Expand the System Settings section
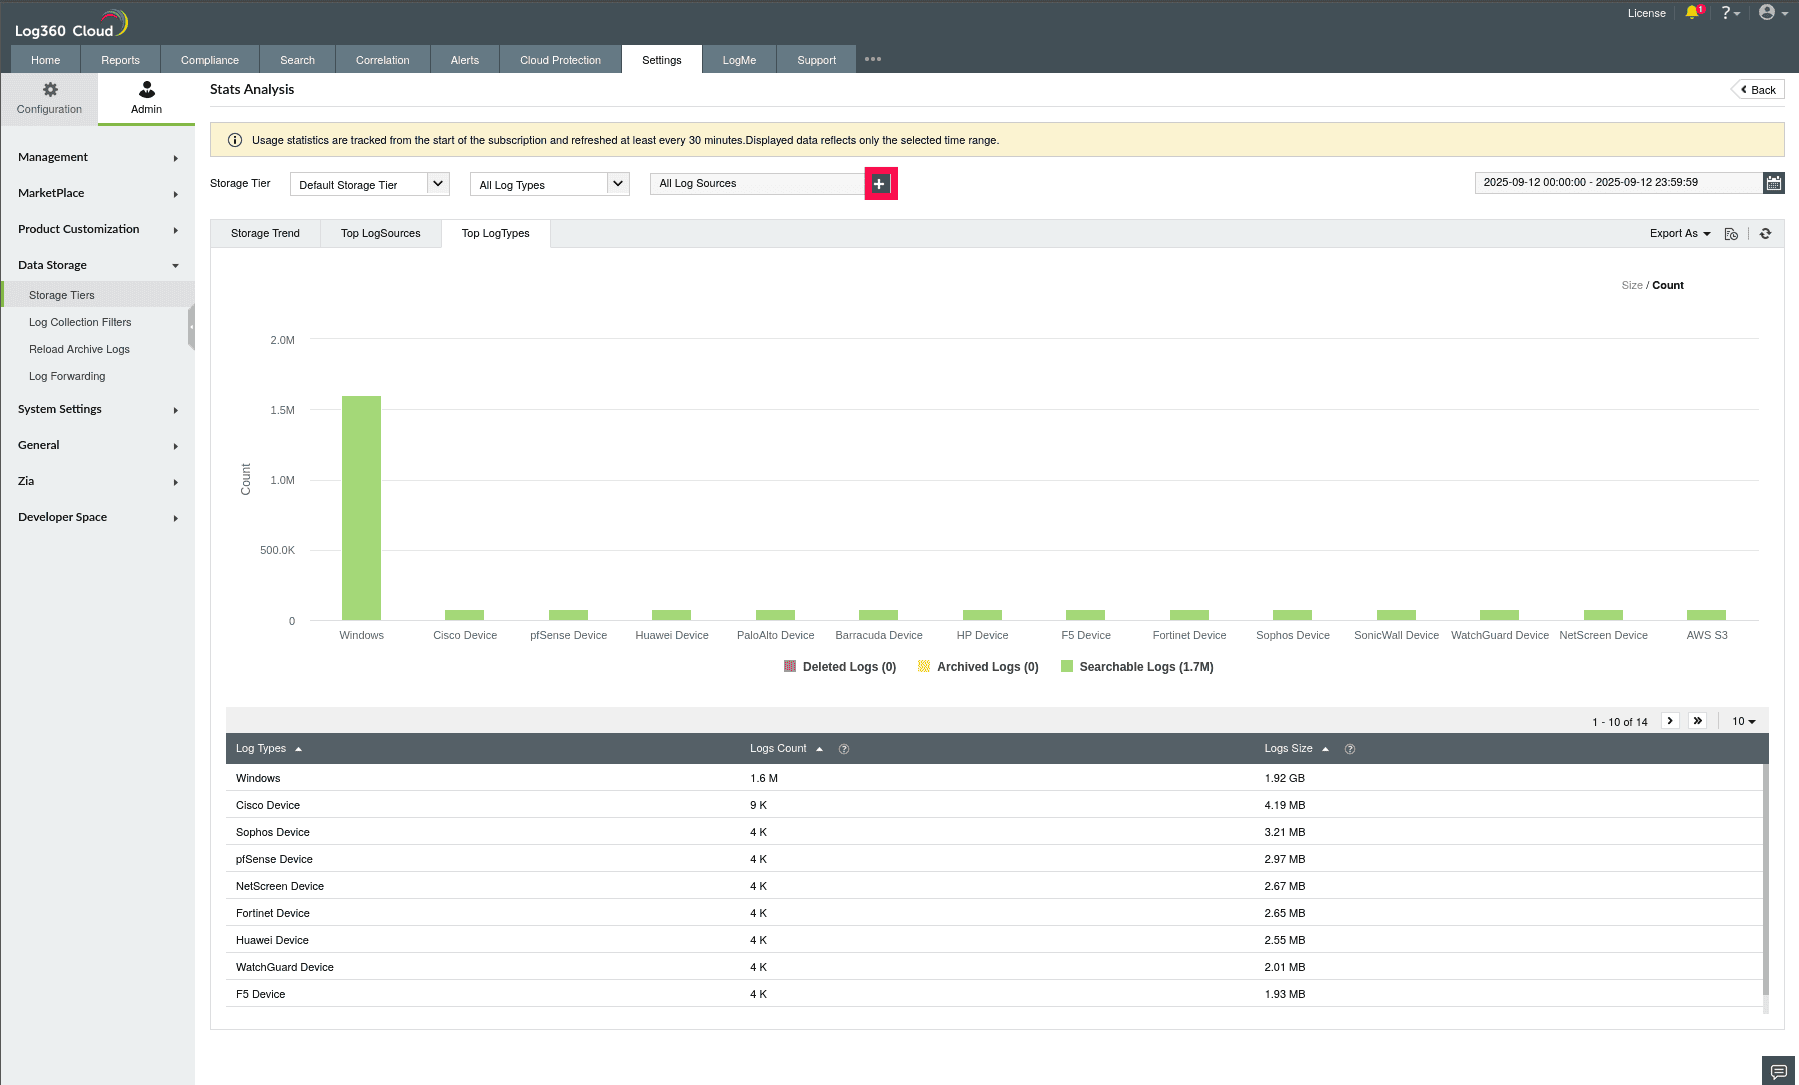 point(98,409)
